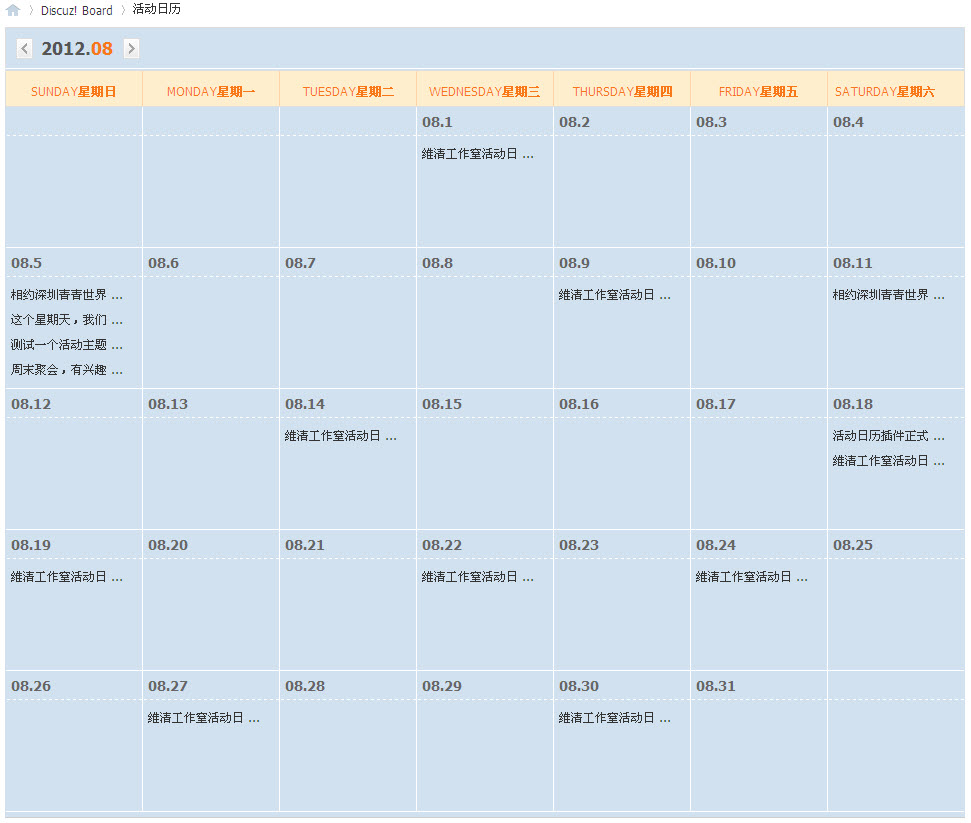This screenshot has width=971, height=823.
Task: Select date 08.13 in calendar
Action: [x=168, y=404]
